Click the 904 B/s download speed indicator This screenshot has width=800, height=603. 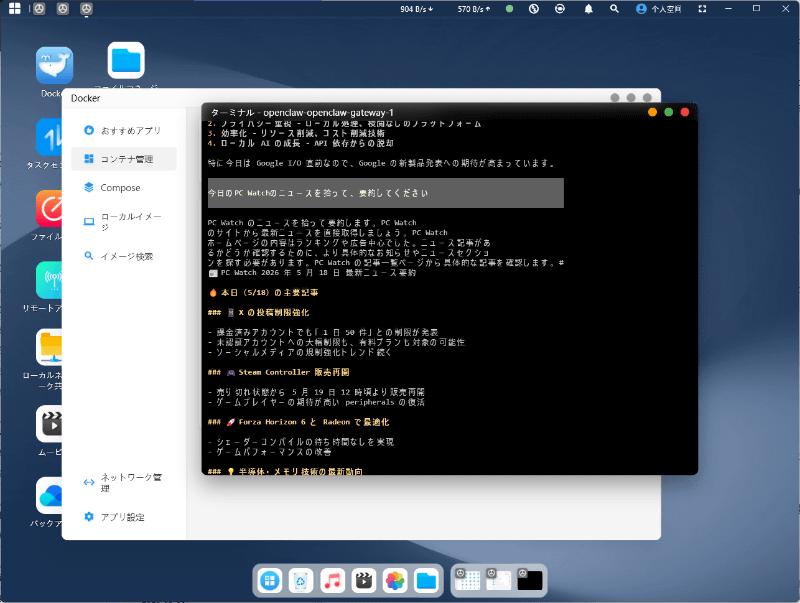[x=417, y=9]
